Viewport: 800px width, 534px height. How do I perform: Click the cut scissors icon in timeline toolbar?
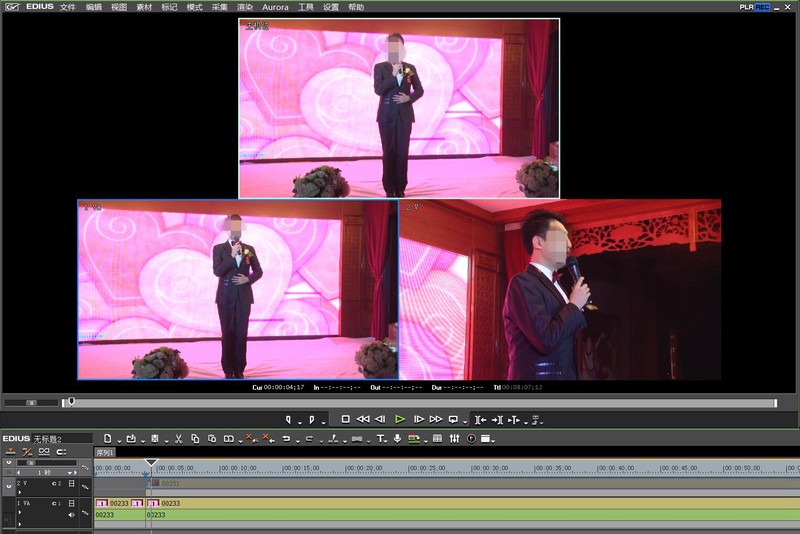(x=178, y=439)
